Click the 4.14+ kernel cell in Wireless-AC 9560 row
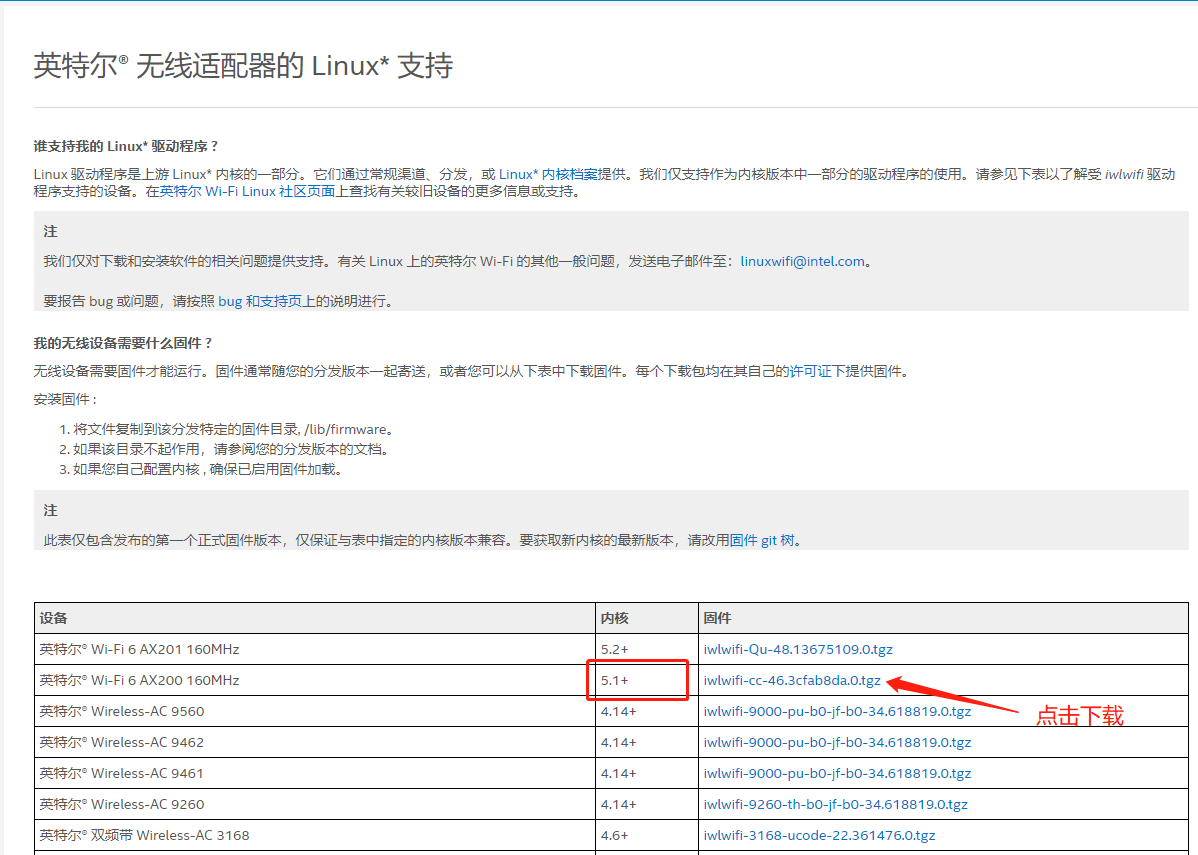The height and width of the screenshot is (855, 1198). coord(646,711)
